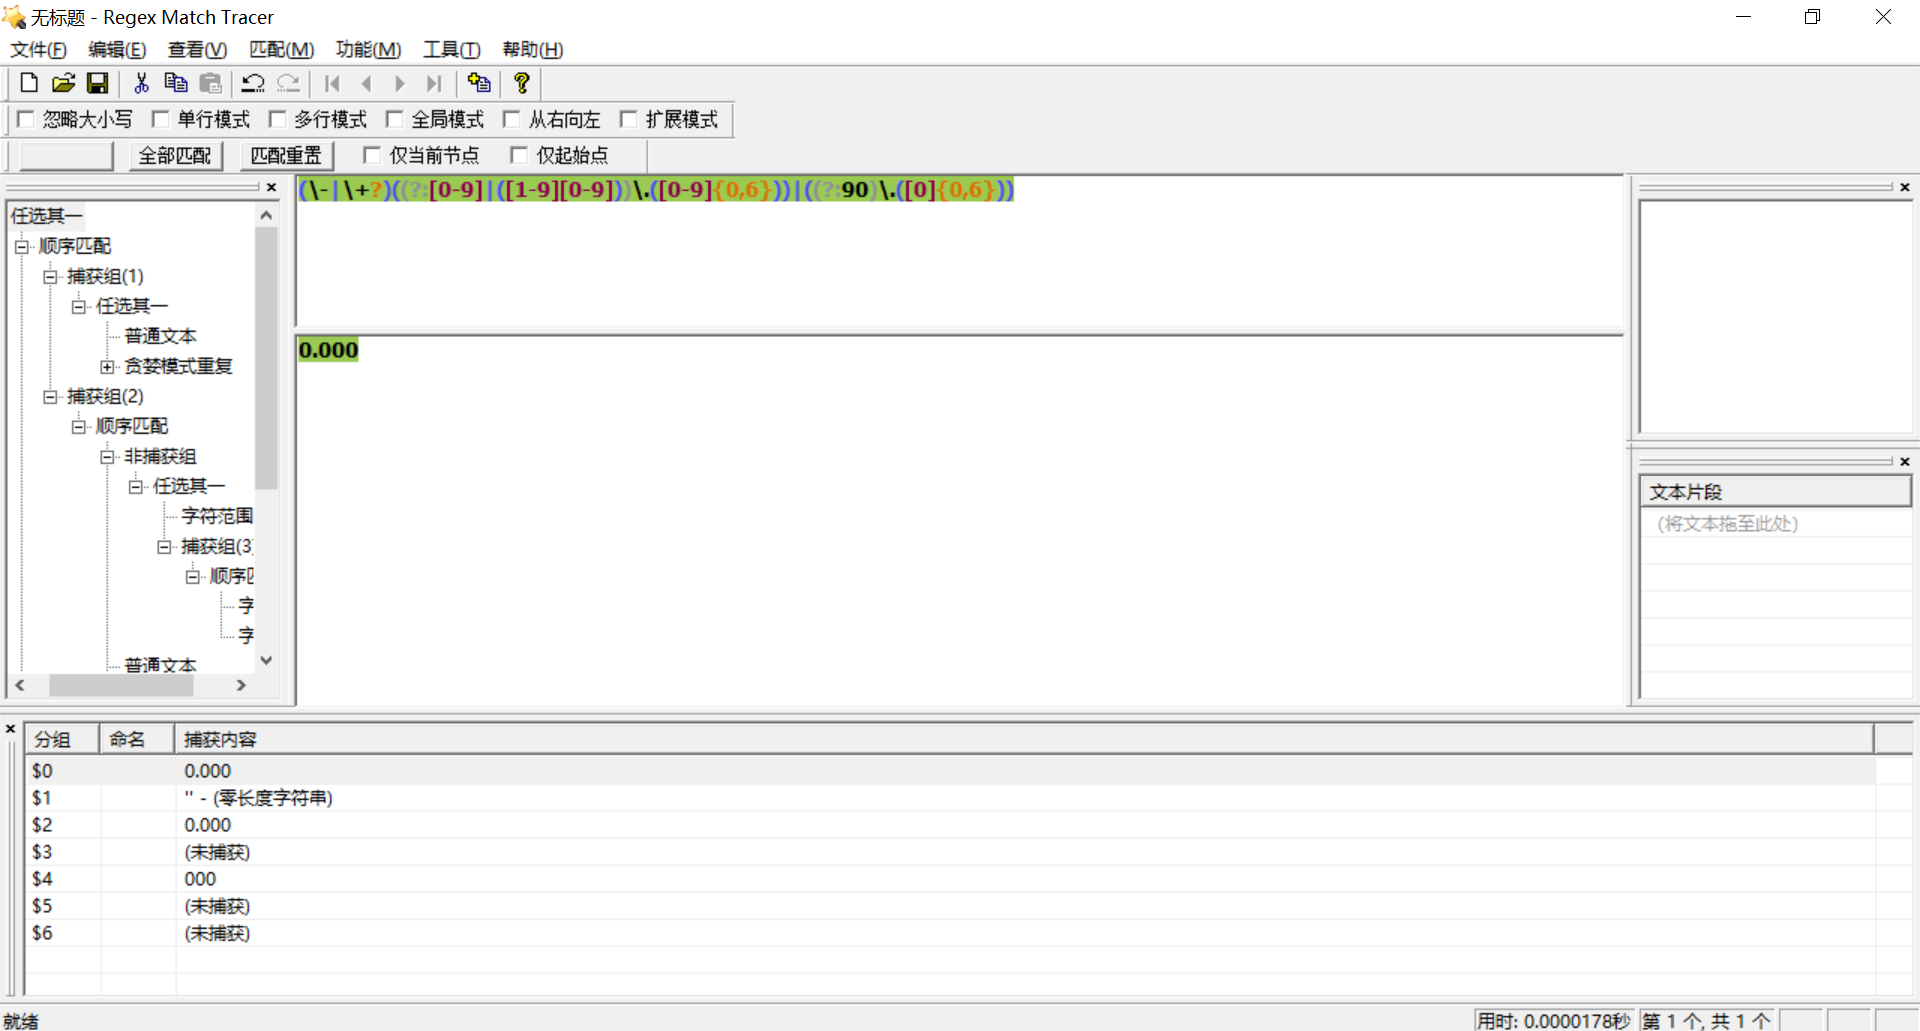Click the 全部匹配 button
The width and height of the screenshot is (1920, 1031).
pos(175,155)
